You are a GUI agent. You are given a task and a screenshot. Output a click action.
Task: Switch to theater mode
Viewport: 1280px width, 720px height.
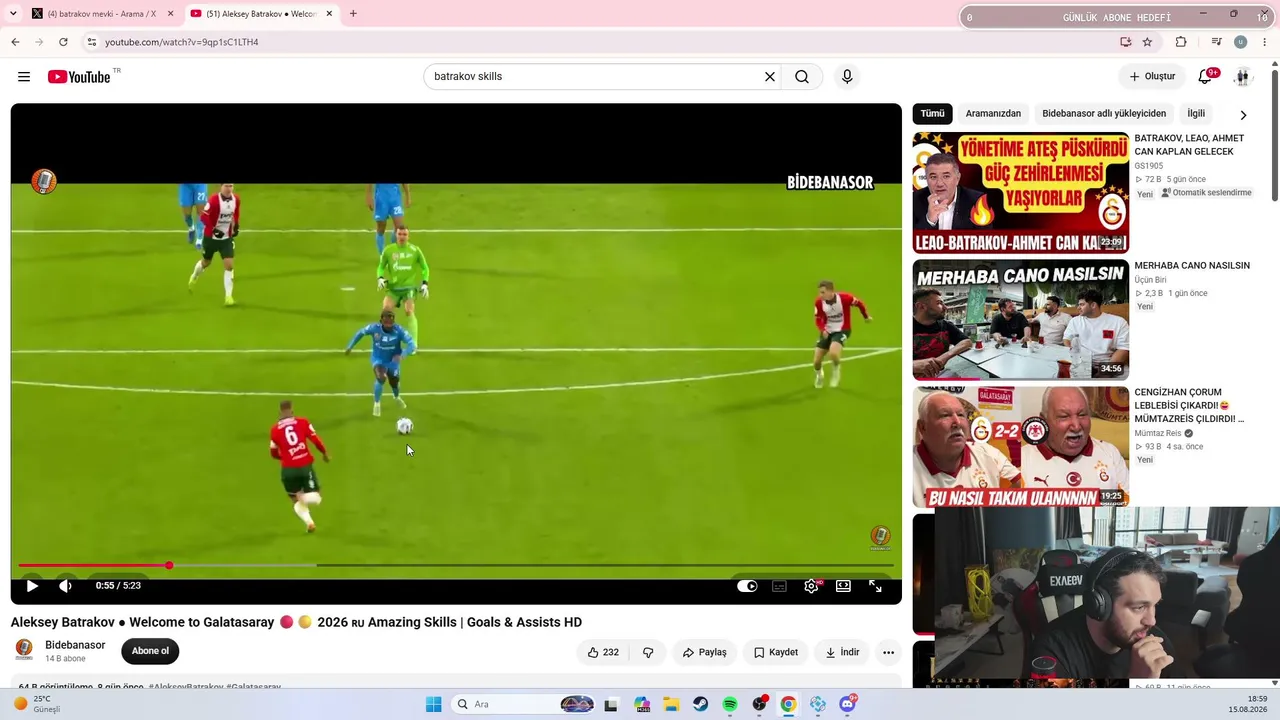click(x=843, y=586)
